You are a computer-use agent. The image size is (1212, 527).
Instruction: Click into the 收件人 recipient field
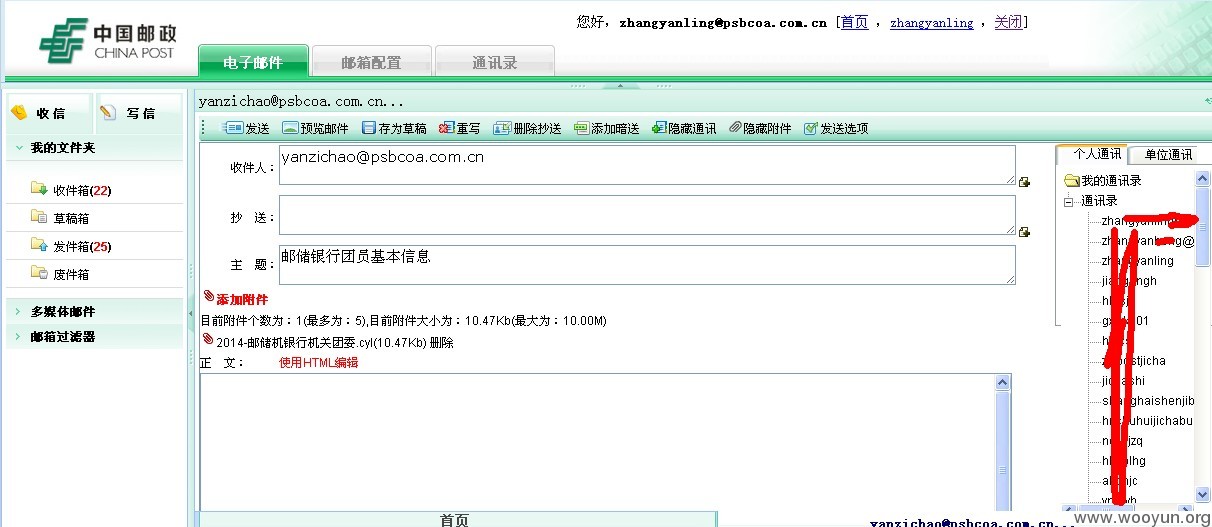tap(647, 165)
